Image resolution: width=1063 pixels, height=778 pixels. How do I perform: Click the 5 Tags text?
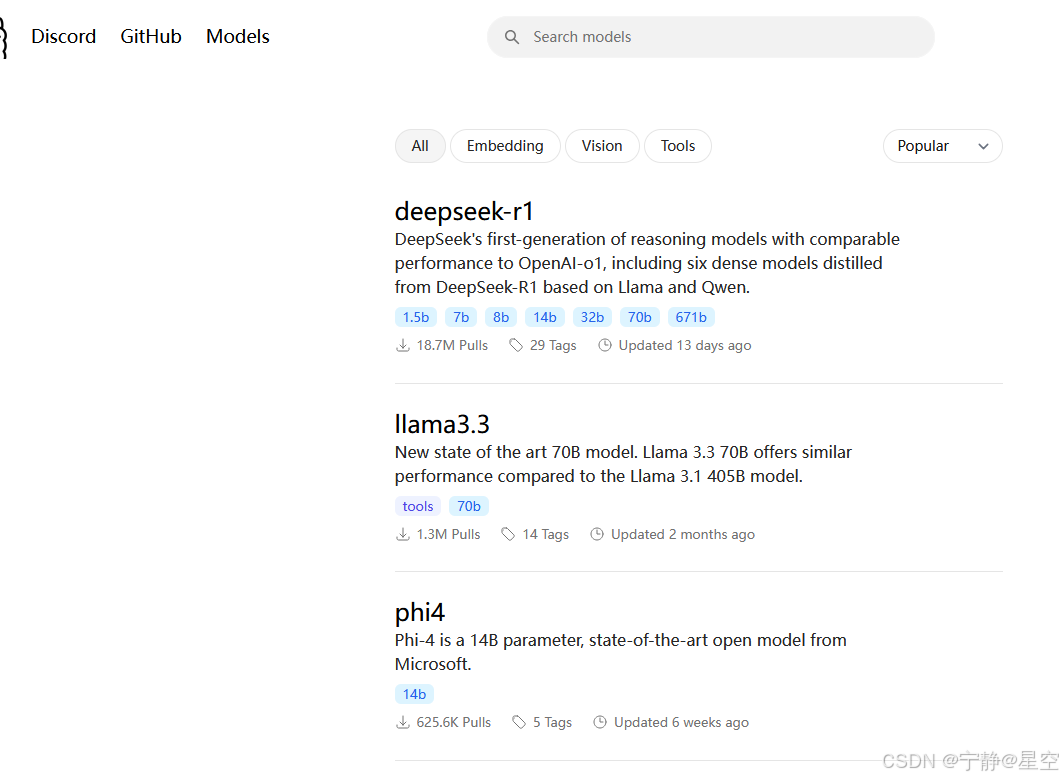point(553,722)
